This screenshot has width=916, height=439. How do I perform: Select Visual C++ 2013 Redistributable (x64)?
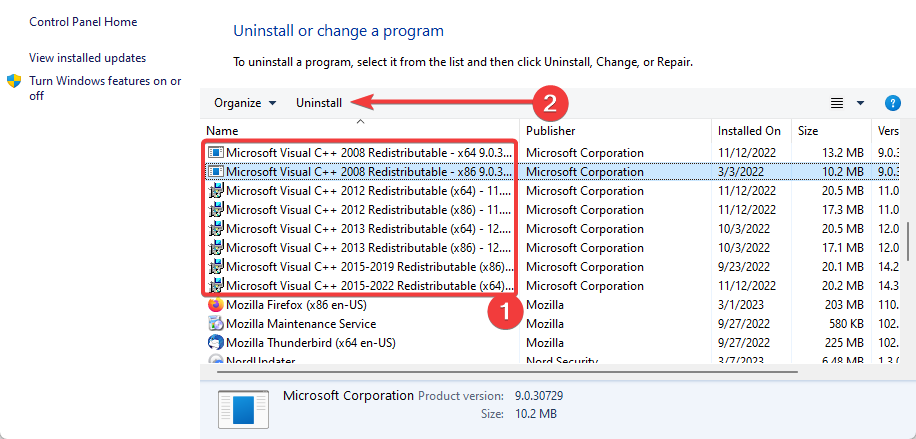(370, 229)
